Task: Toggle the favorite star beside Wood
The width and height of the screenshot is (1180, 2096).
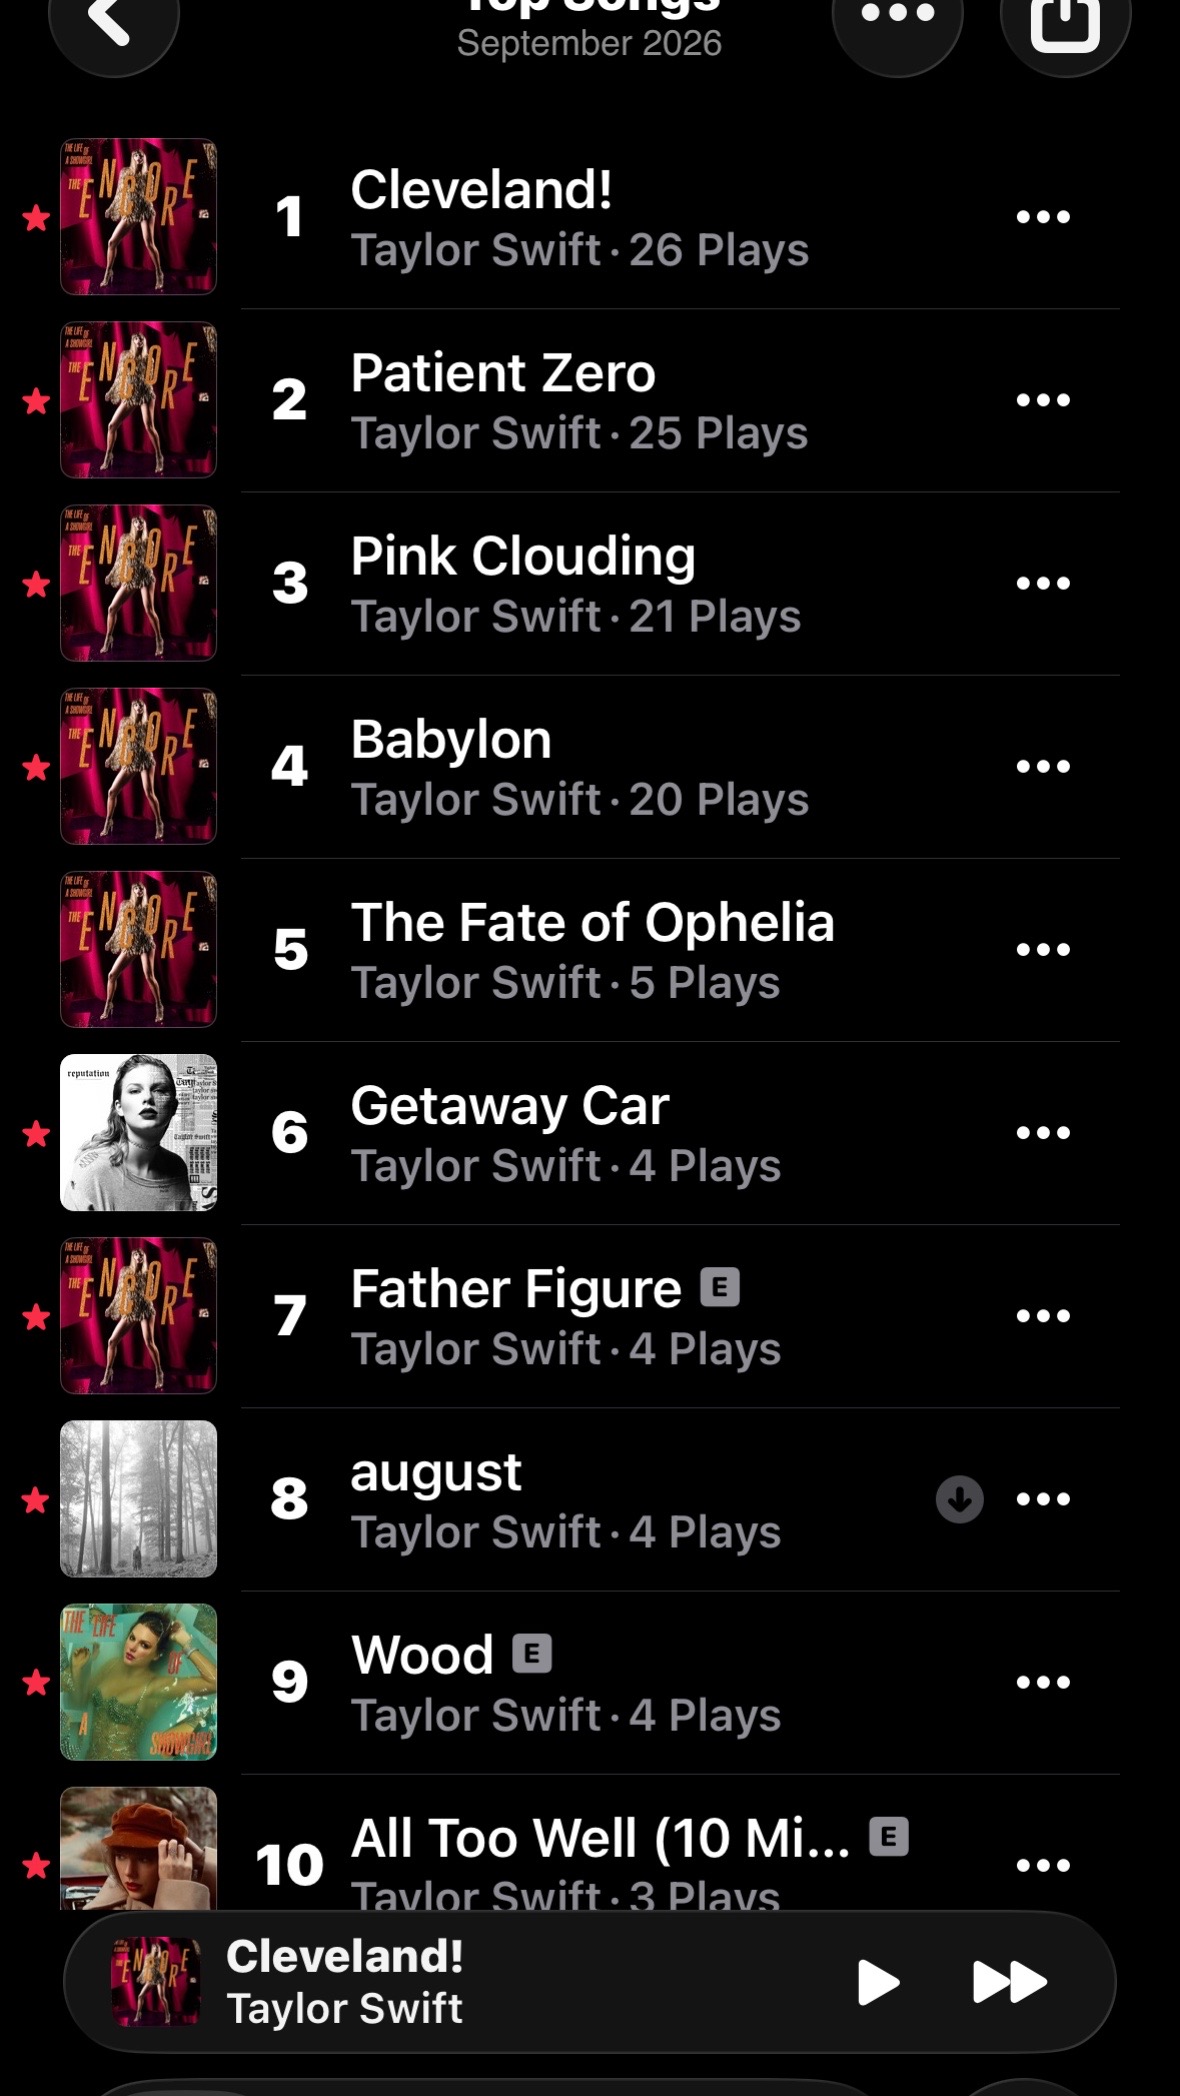Action: coord(36,1682)
